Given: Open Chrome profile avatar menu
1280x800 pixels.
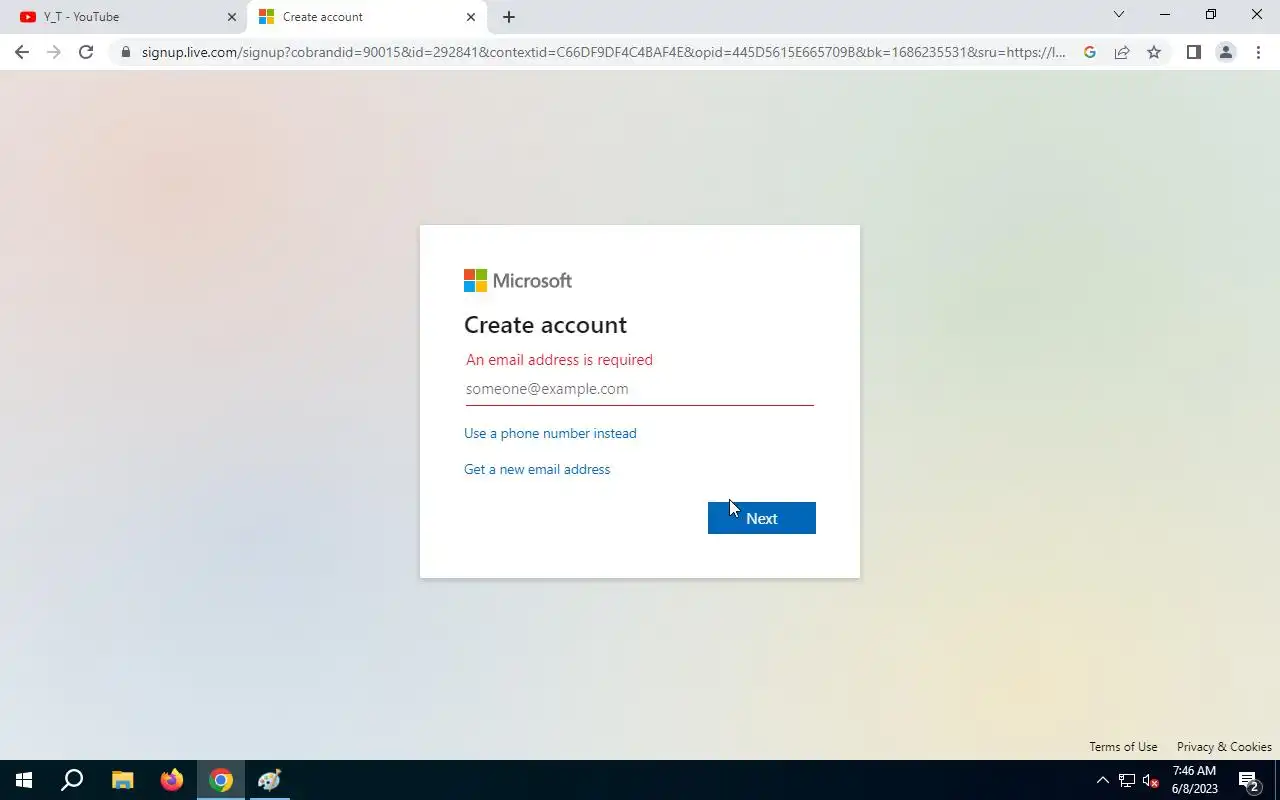Looking at the screenshot, I should coord(1225,52).
